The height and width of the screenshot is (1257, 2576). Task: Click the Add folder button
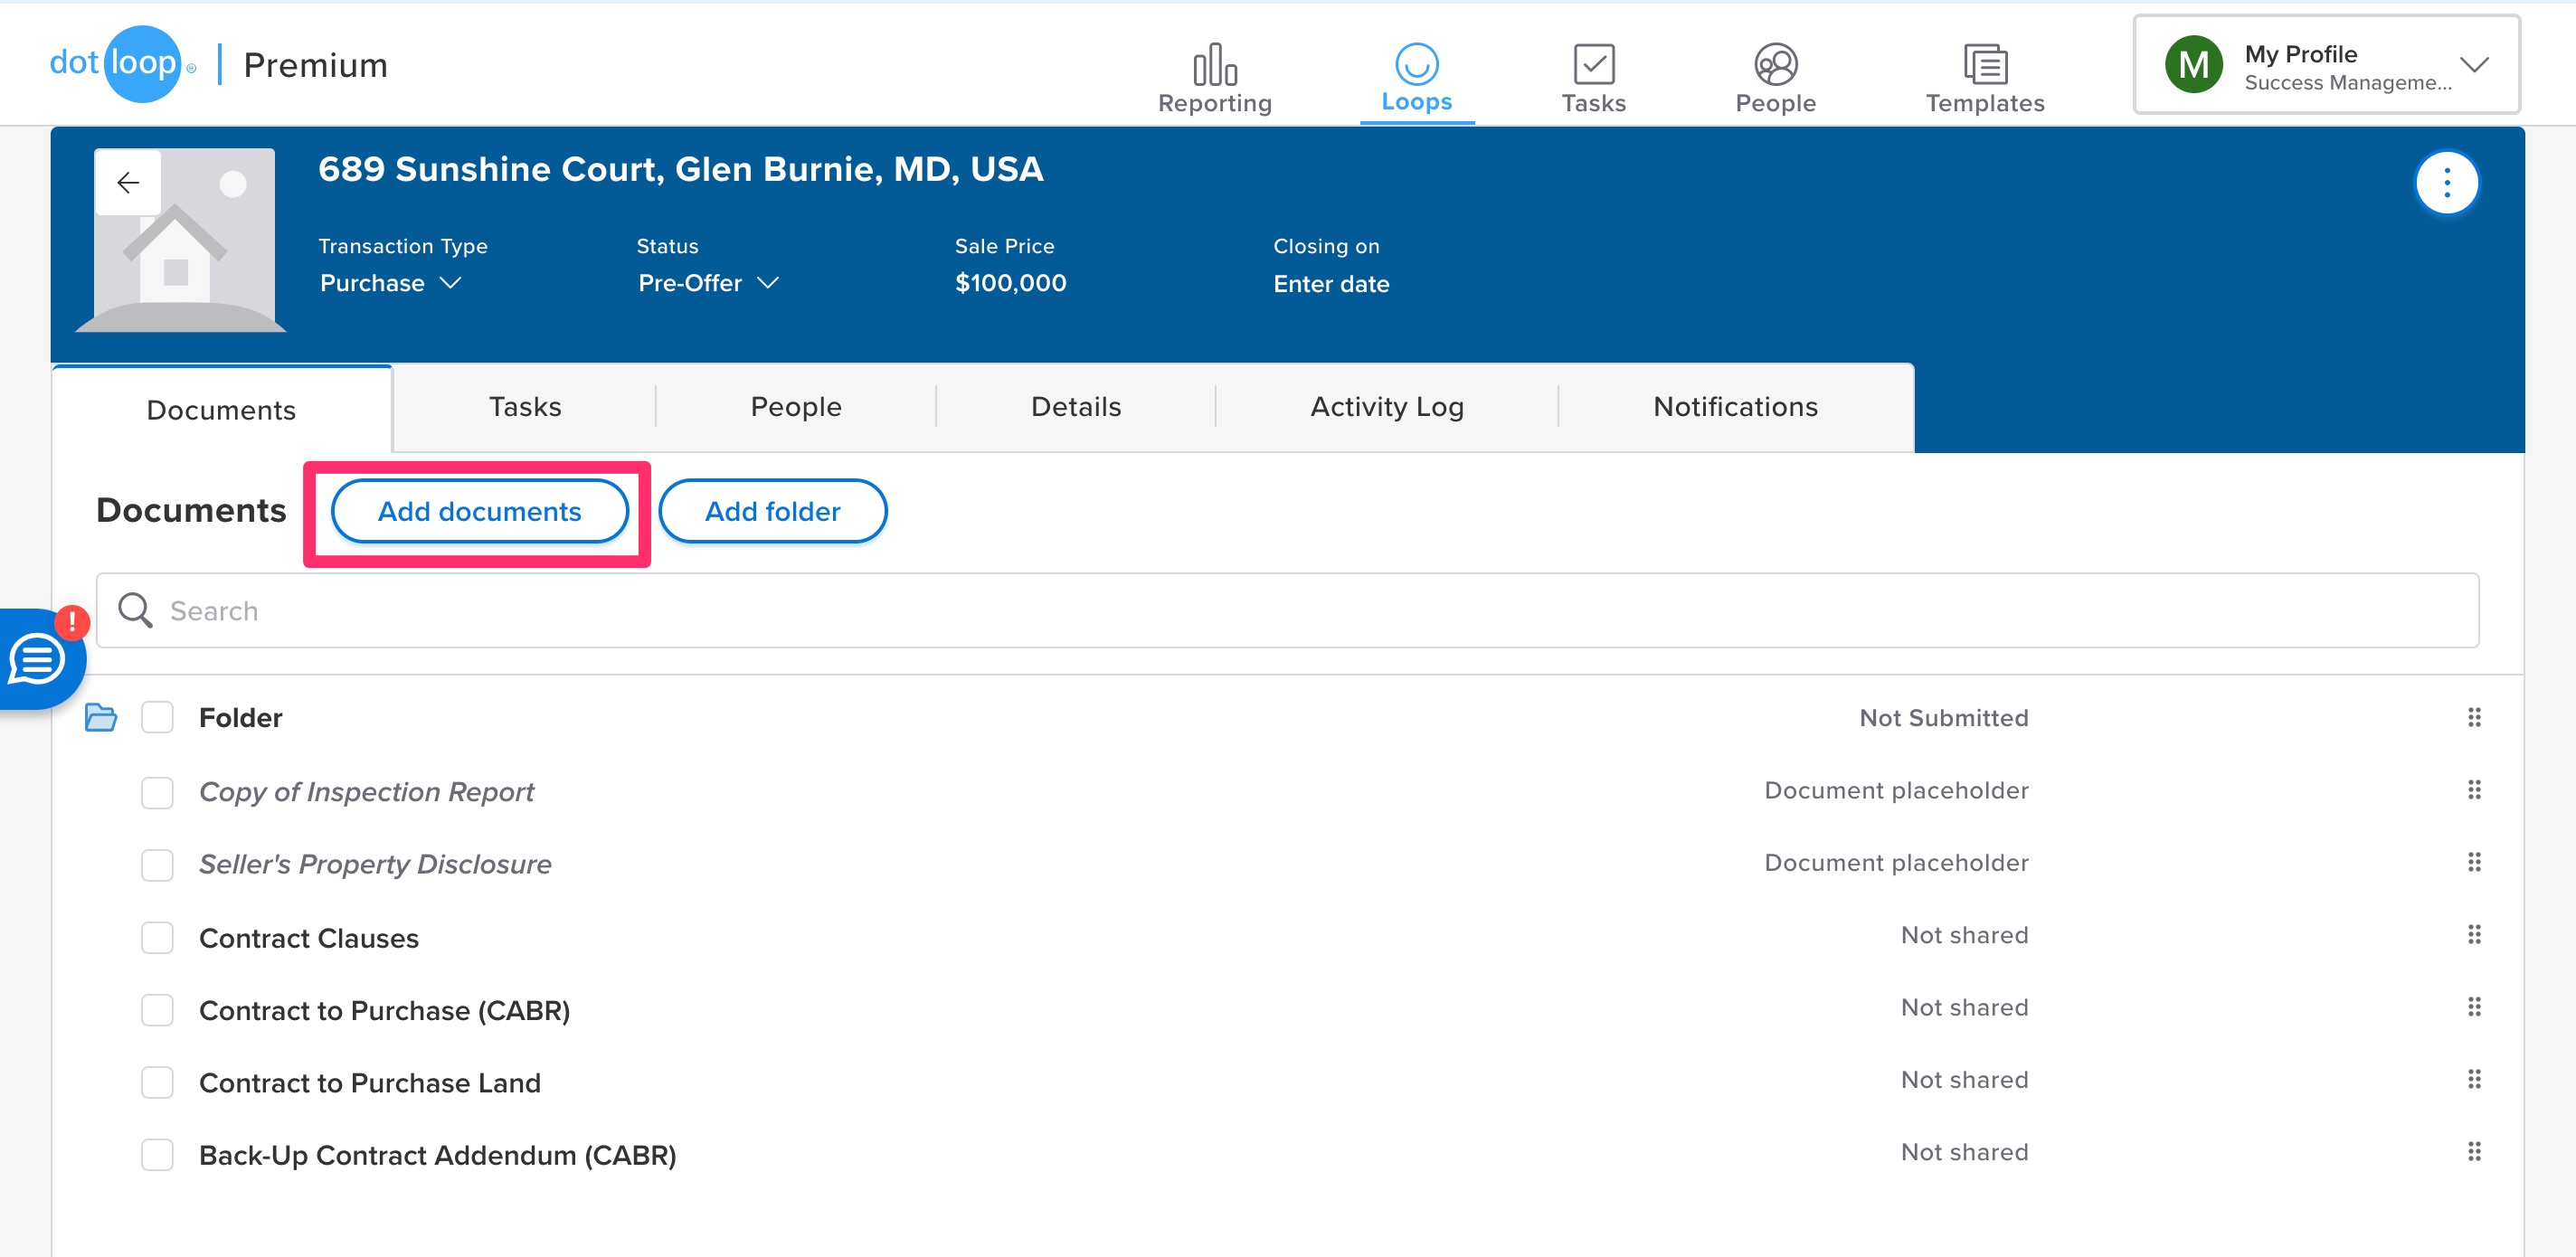click(x=772, y=512)
